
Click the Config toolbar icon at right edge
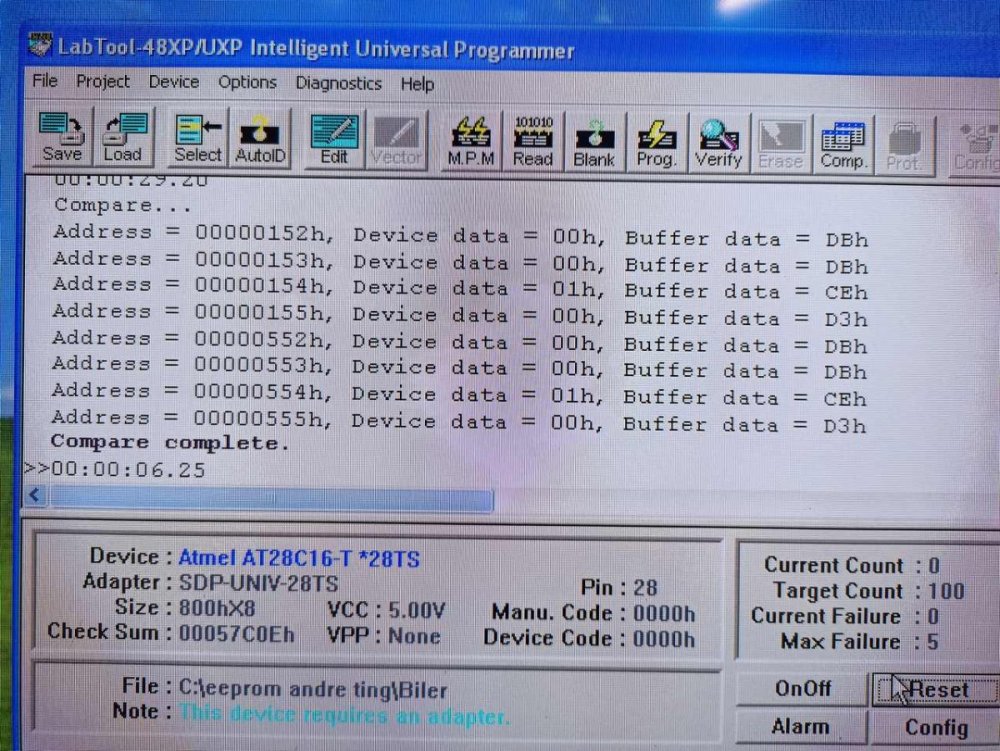976,147
